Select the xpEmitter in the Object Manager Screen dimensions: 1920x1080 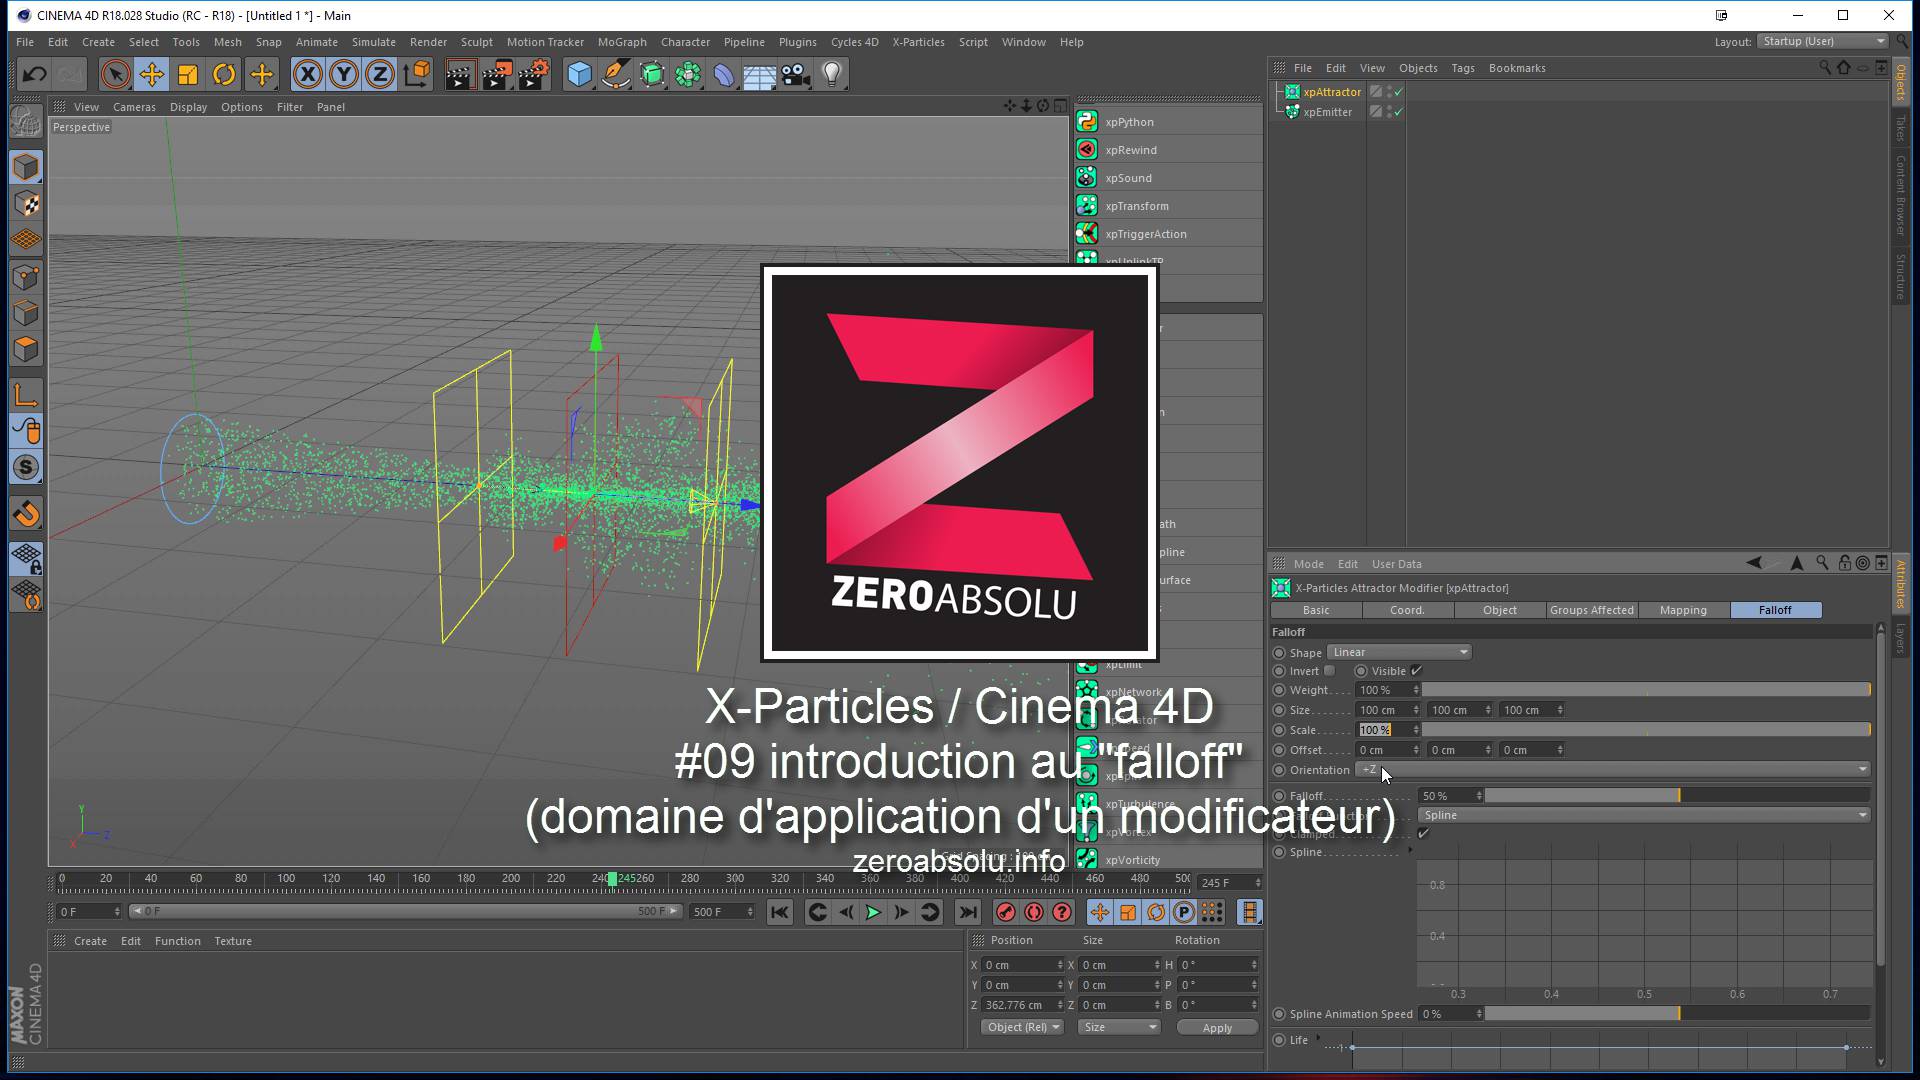(1330, 112)
